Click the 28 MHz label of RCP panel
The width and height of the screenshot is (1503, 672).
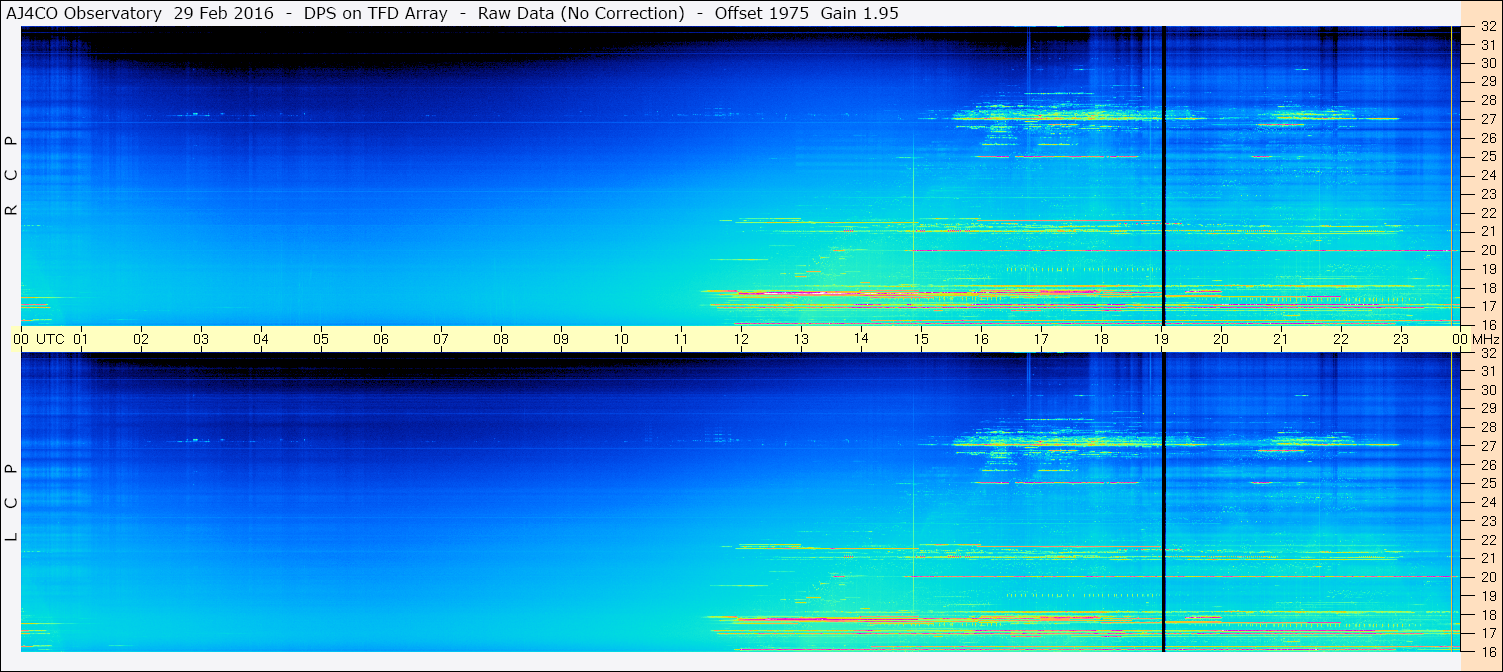[x=1488, y=100]
